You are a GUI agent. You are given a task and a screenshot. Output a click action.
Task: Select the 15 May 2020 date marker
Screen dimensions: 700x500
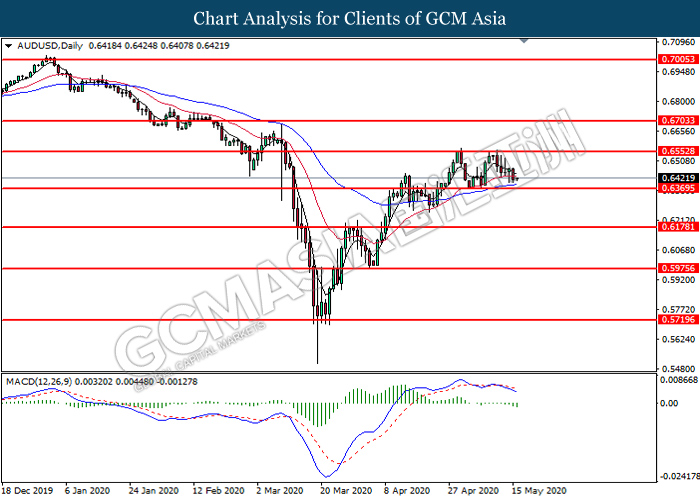539,491
